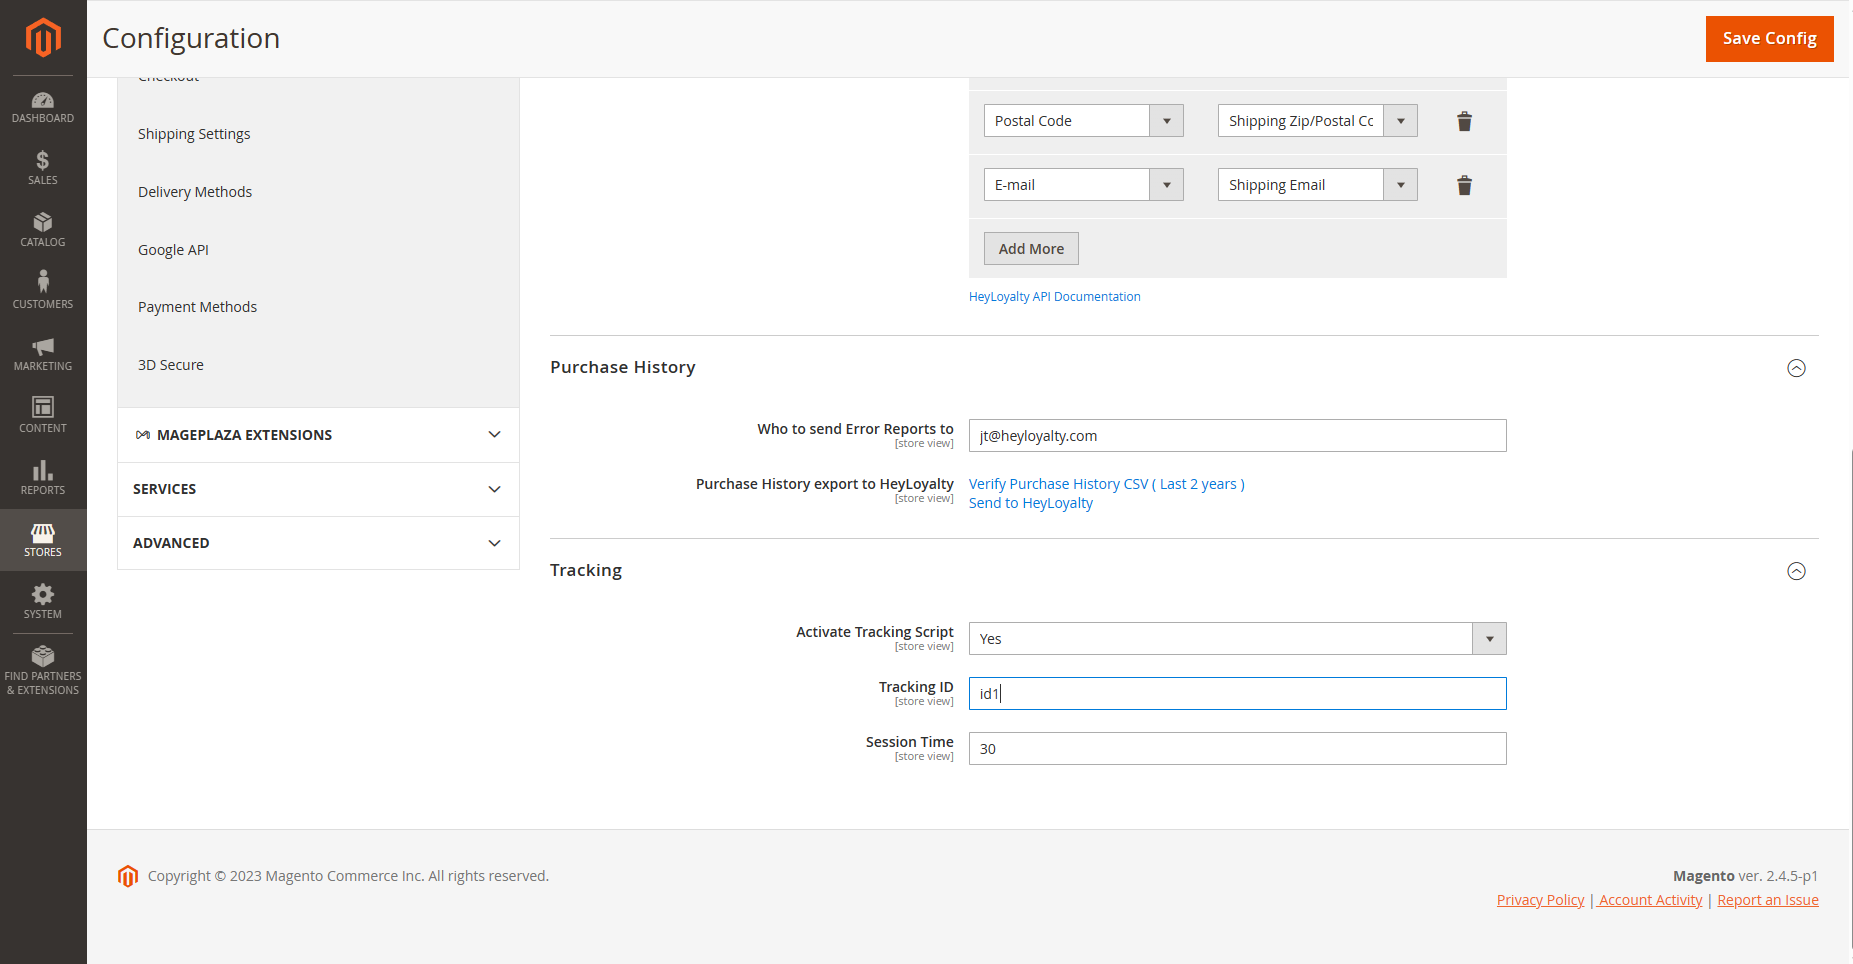Open the Customers menu
This screenshot has height=964, width=1853.
(x=43, y=292)
